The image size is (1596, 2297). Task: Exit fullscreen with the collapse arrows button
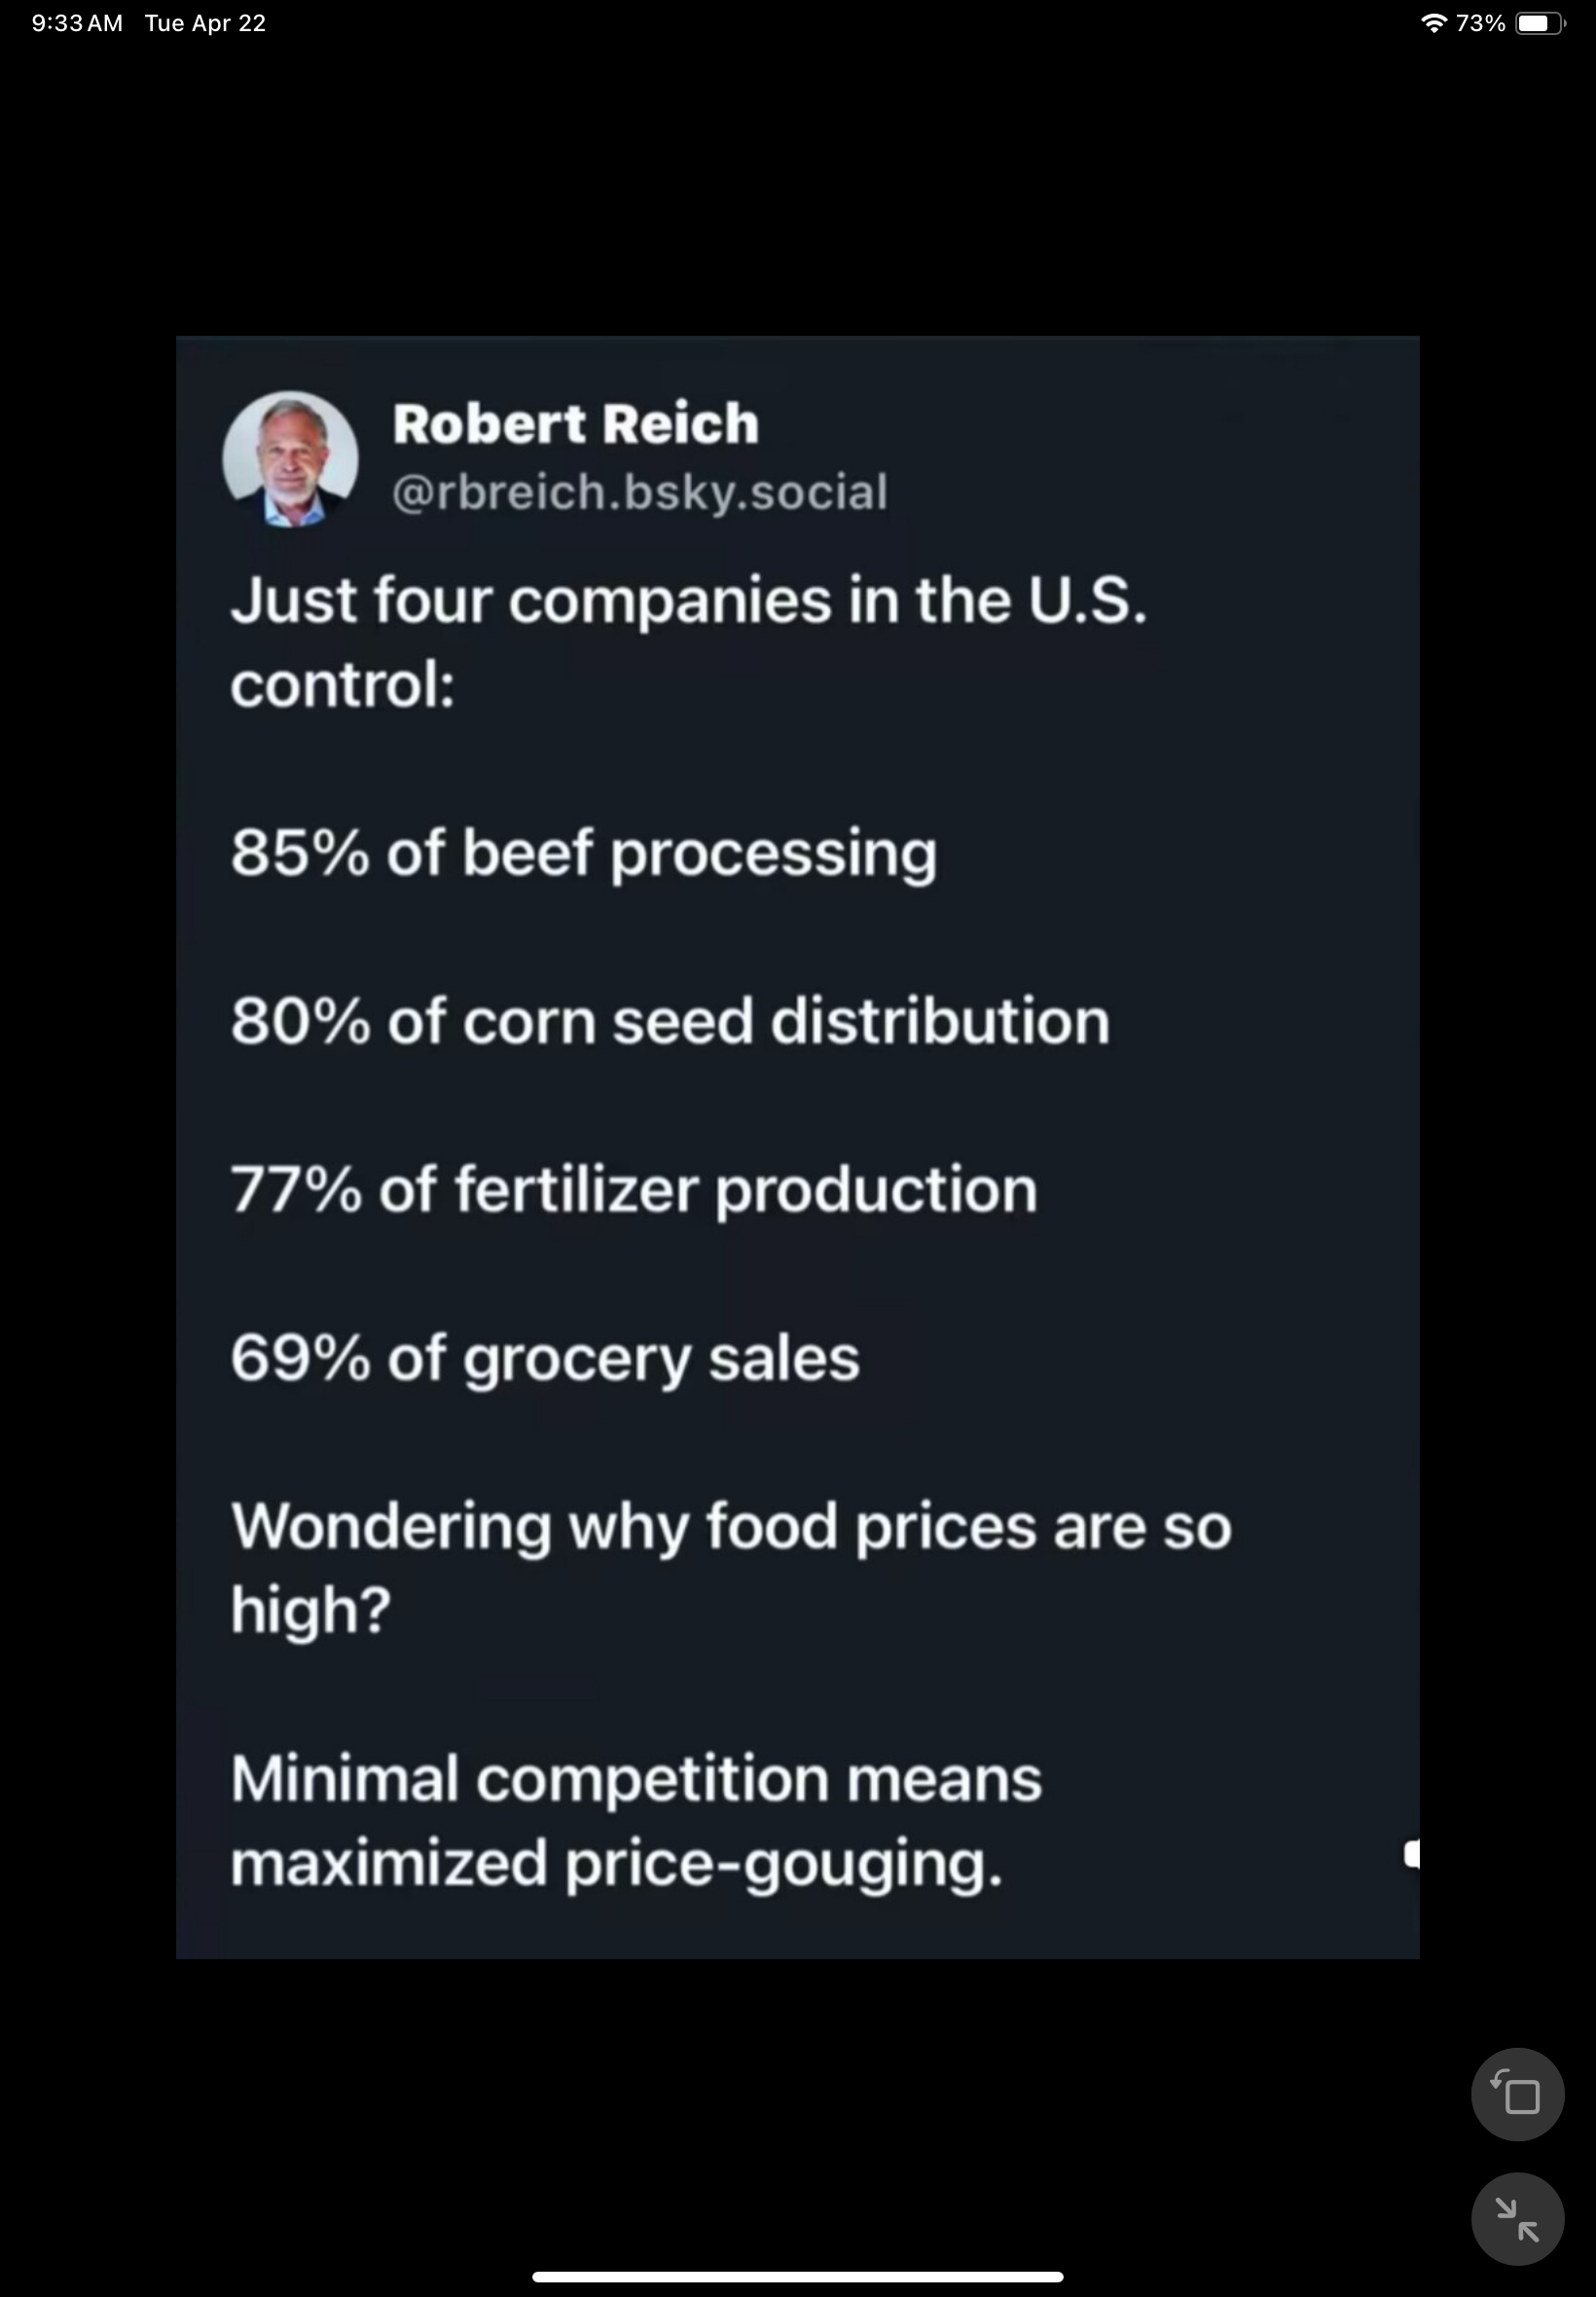tap(1516, 2218)
